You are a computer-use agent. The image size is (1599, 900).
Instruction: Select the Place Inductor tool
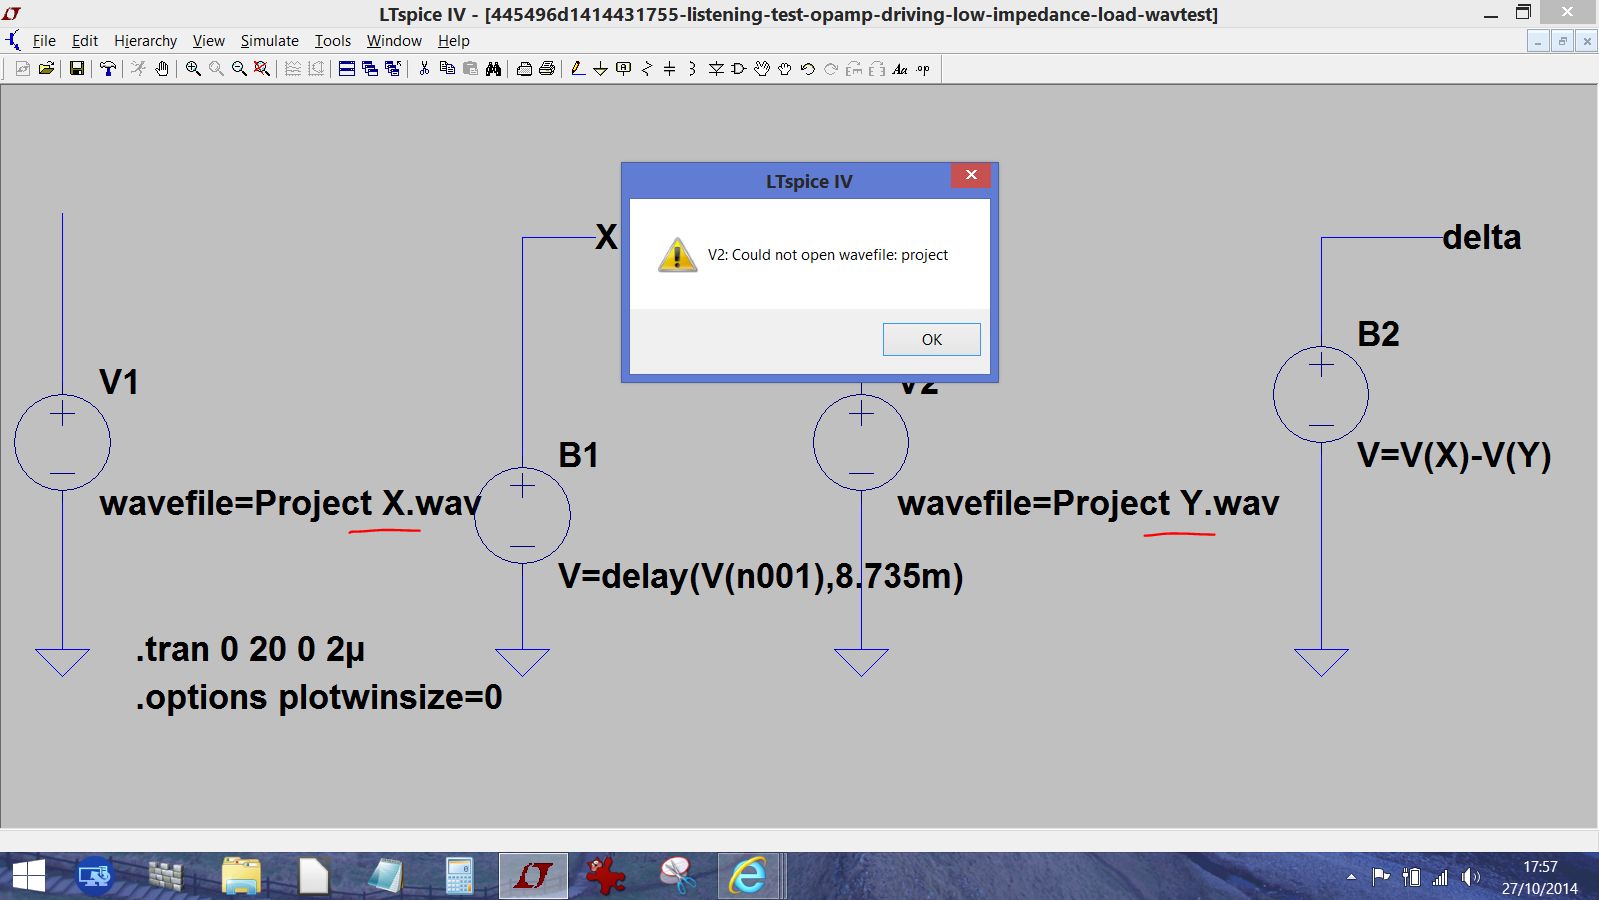pyautogui.click(x=692, y=68)
